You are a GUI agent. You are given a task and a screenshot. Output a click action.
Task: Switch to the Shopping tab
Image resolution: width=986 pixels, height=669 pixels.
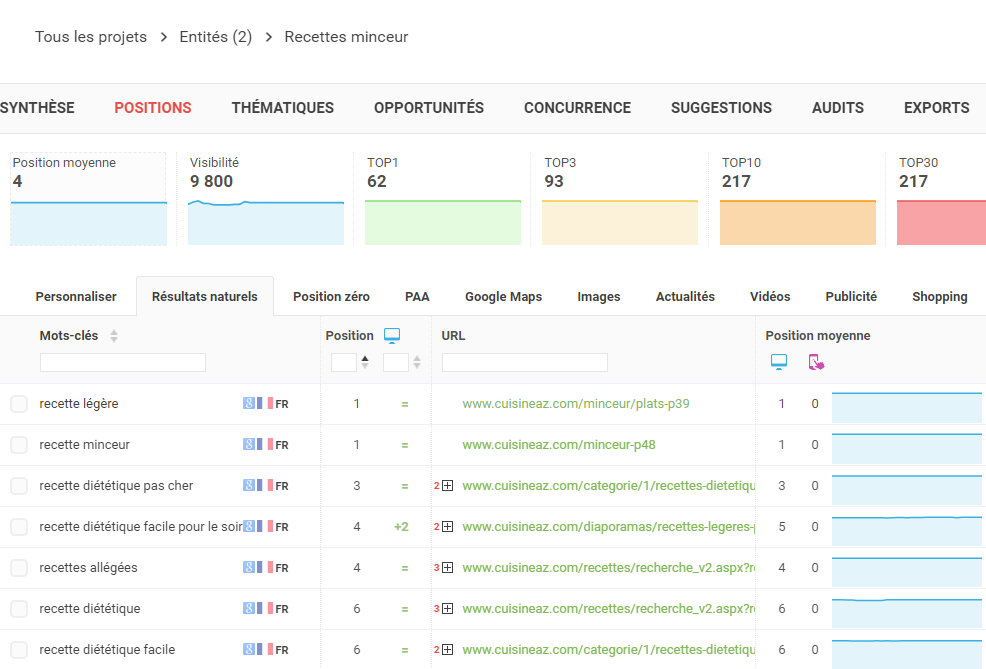point(939,297)
